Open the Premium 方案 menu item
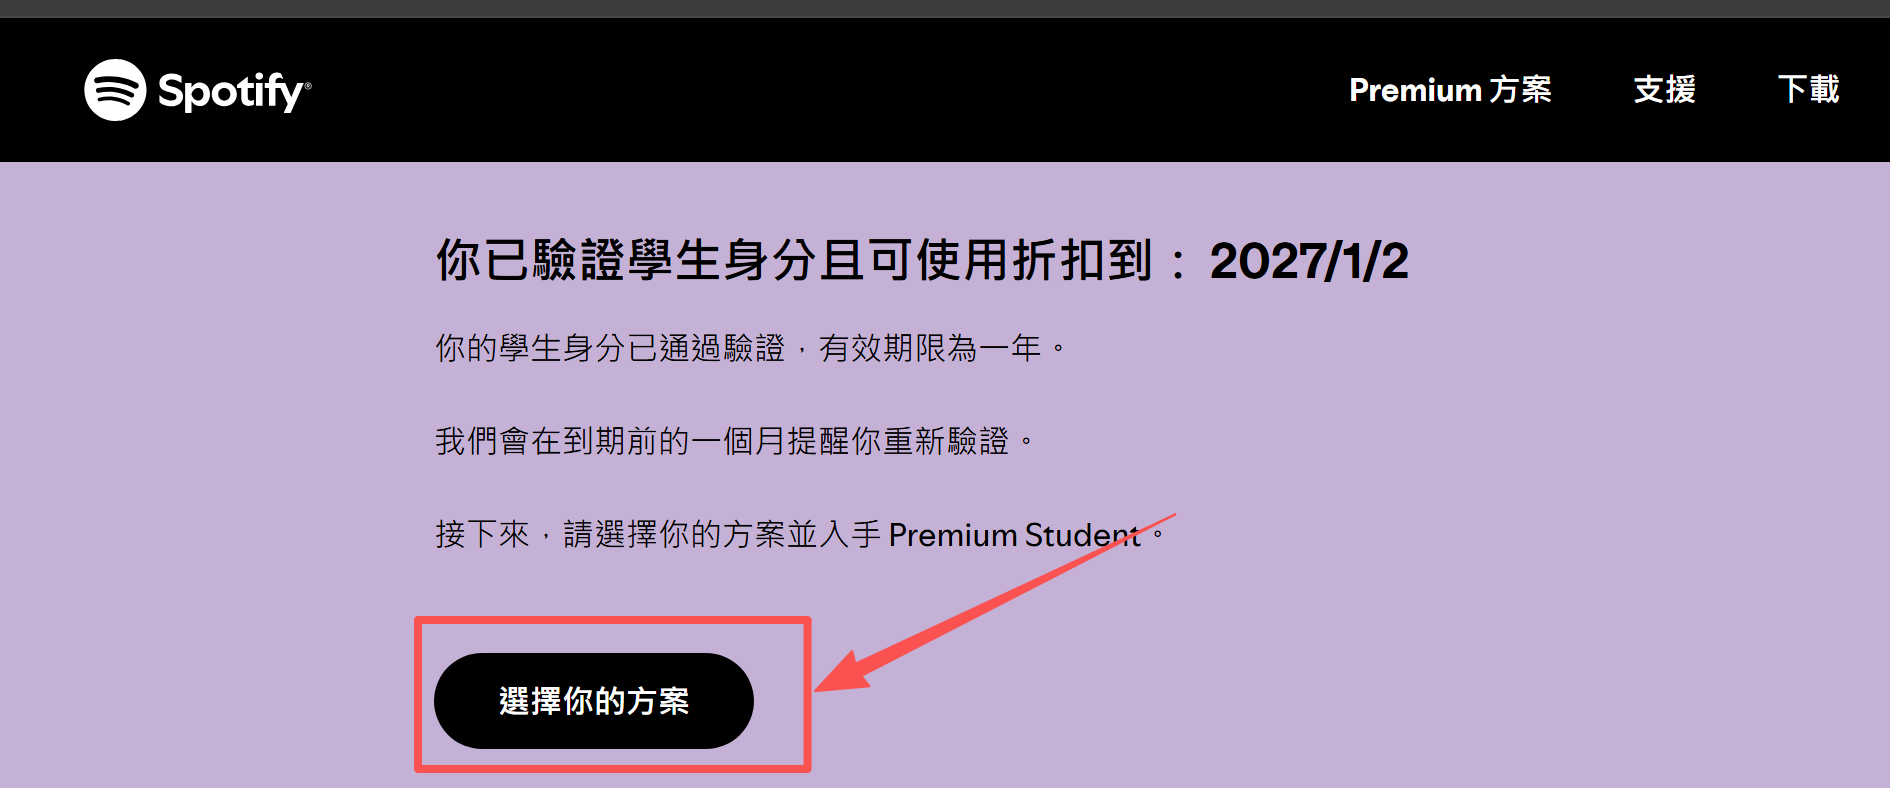Image resolution: width=1890 pixels, height=788 pixels. pos(1450,90)
